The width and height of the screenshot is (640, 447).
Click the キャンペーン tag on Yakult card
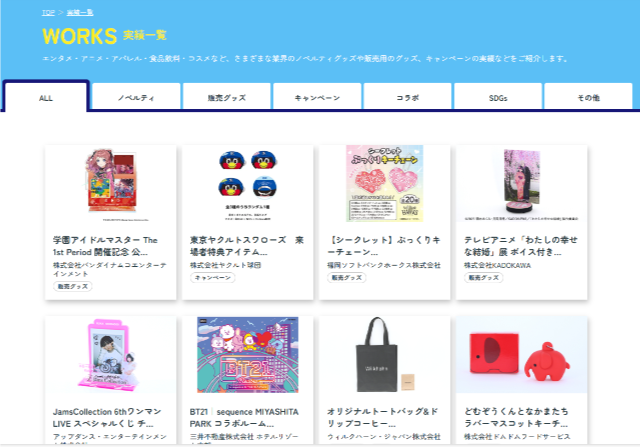(213, 278)
